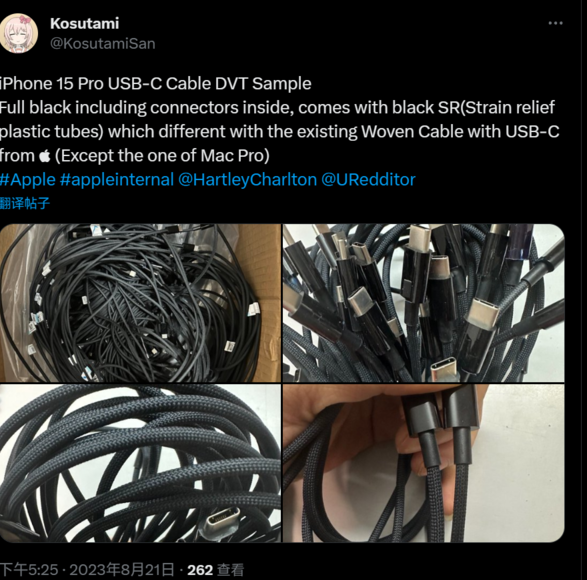Open photo of braided black cable coils
The width and height of the screenshot is (587, 580).
[140, 463]
